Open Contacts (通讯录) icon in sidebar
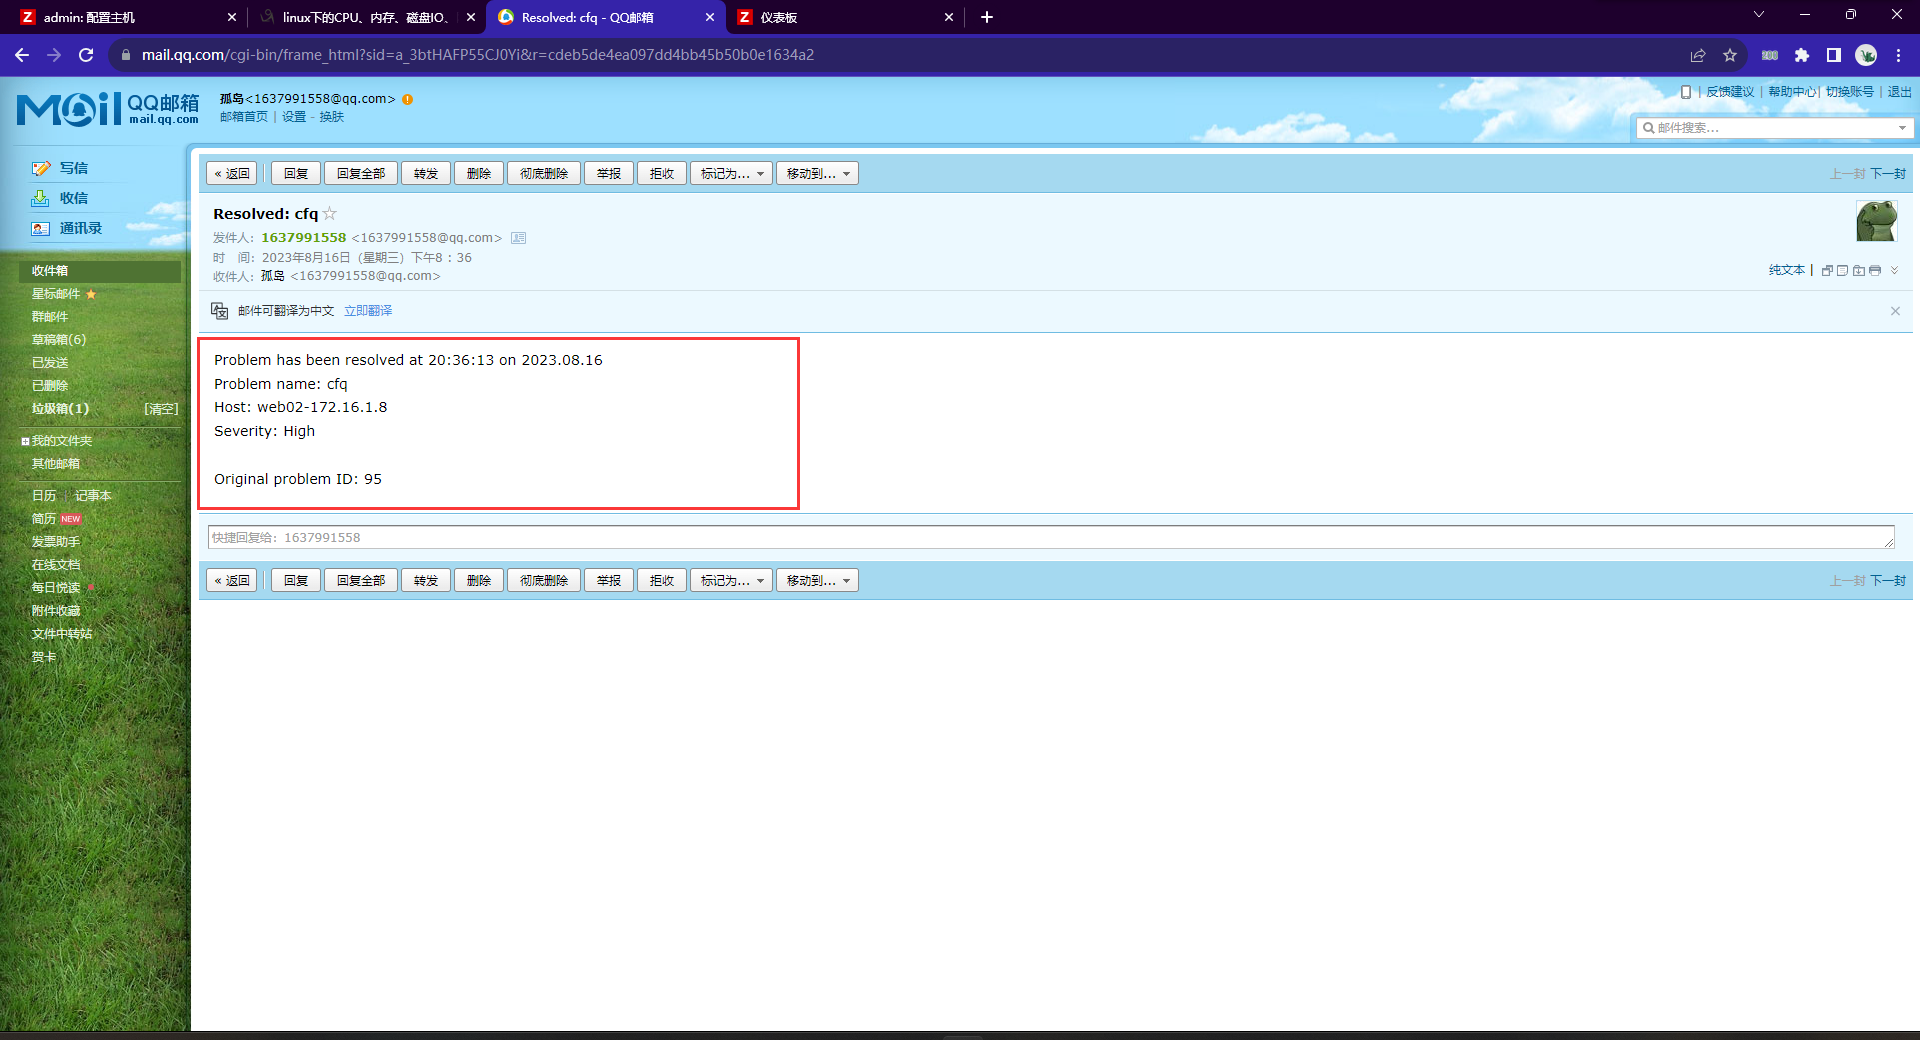The height and width of the screenshot is (1040, 1920). (41, 228)
